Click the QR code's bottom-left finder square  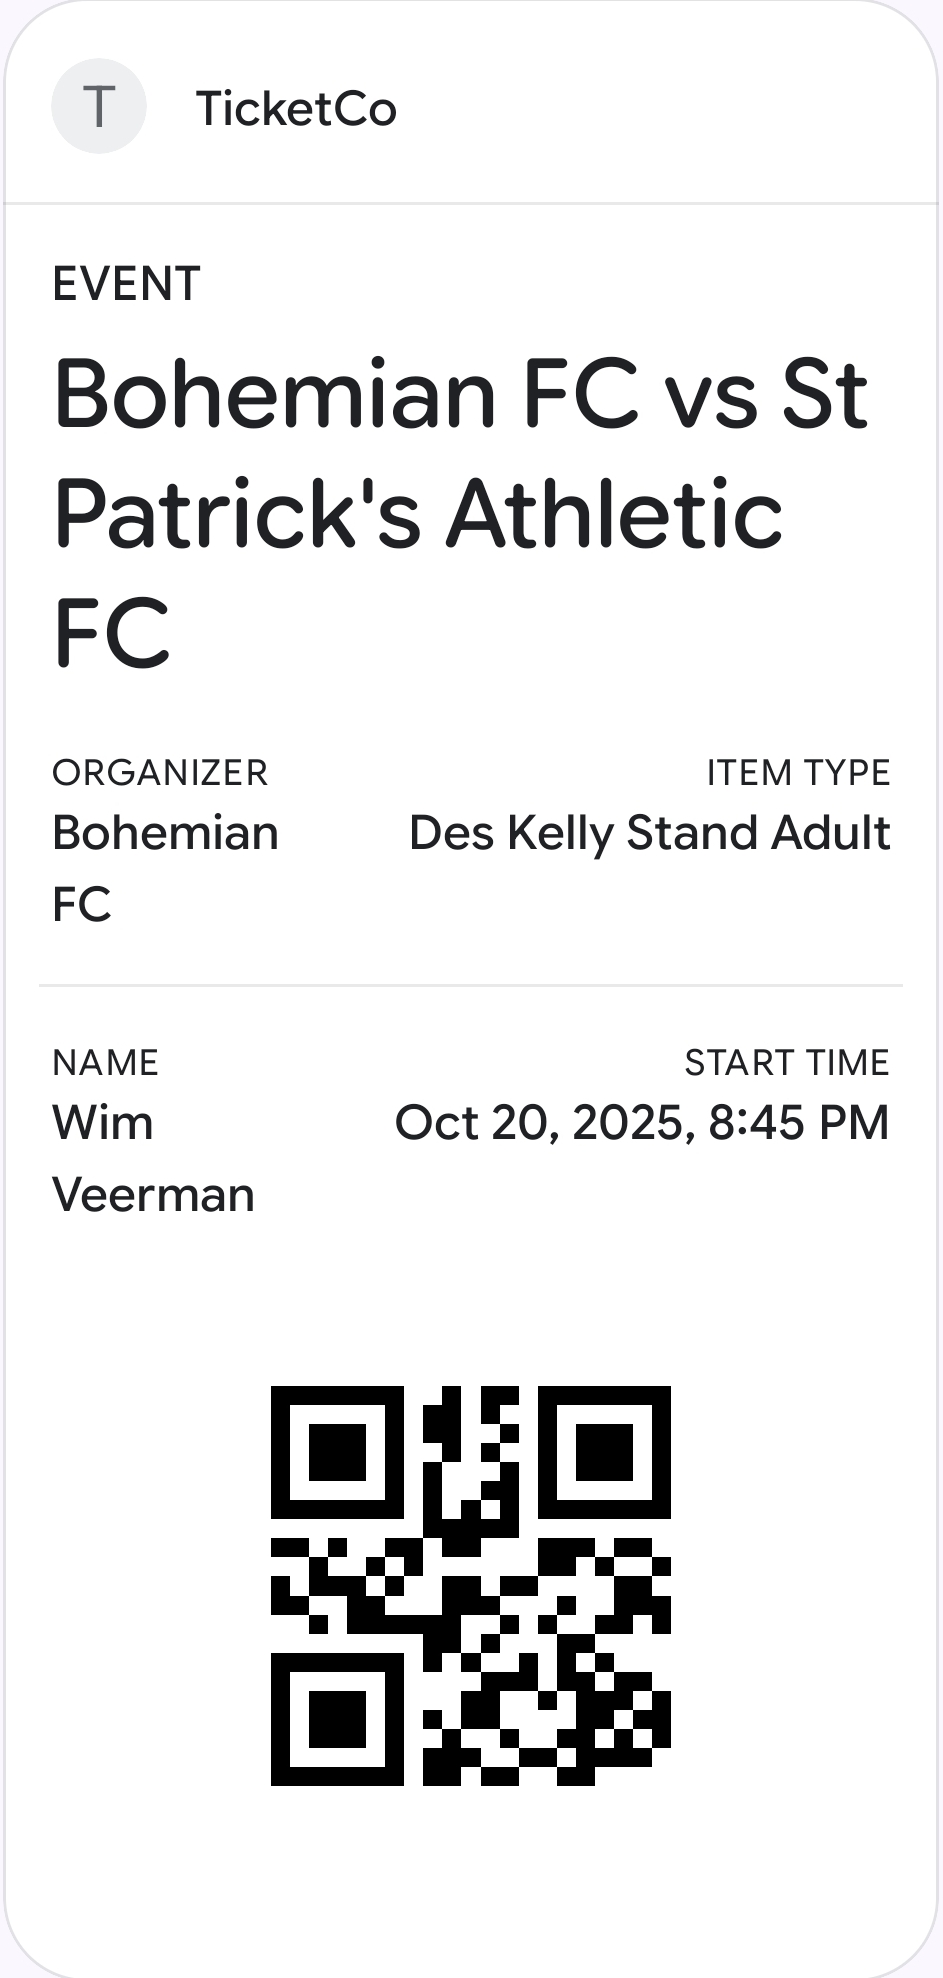[337, 1719]
